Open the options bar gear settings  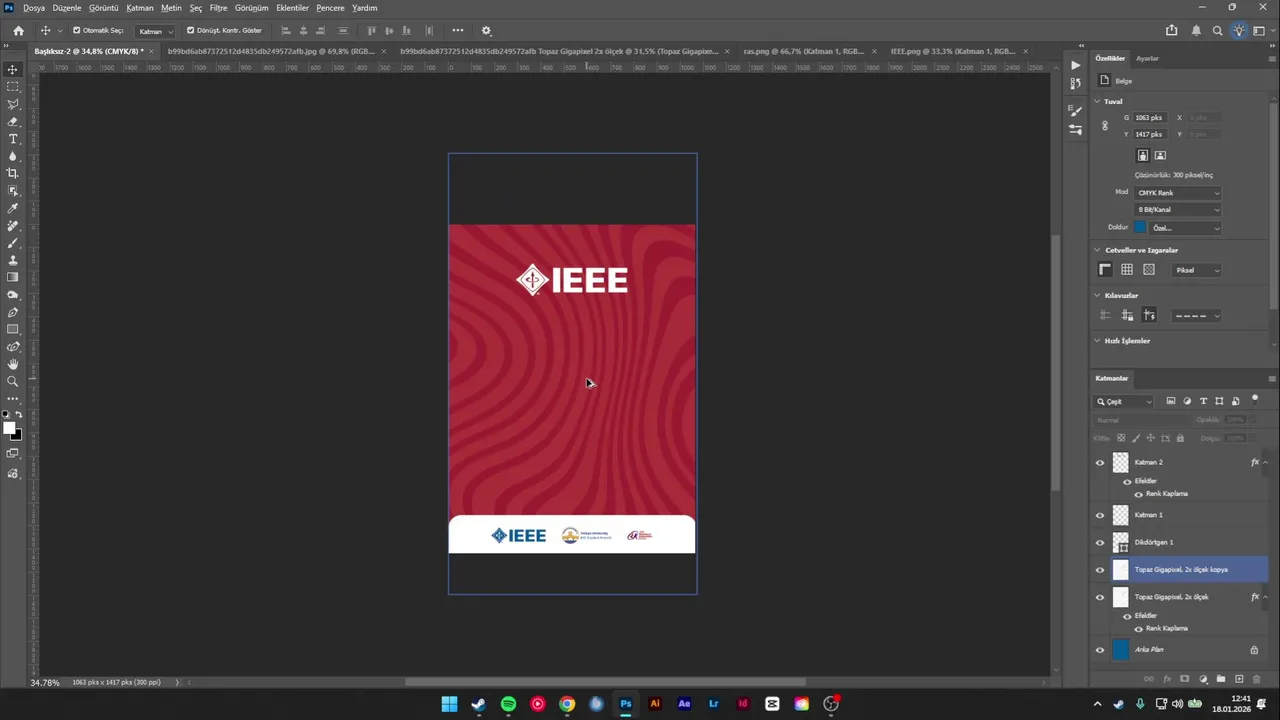(x=487, y=31)
